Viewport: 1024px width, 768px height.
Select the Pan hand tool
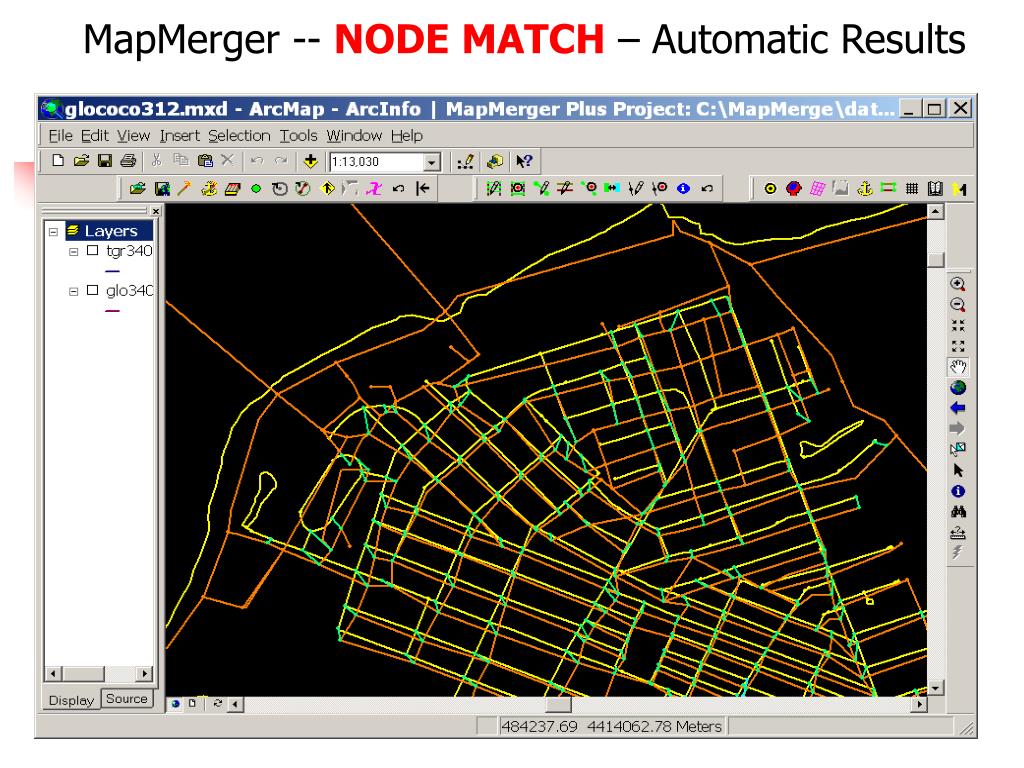(x=958, y=367)
